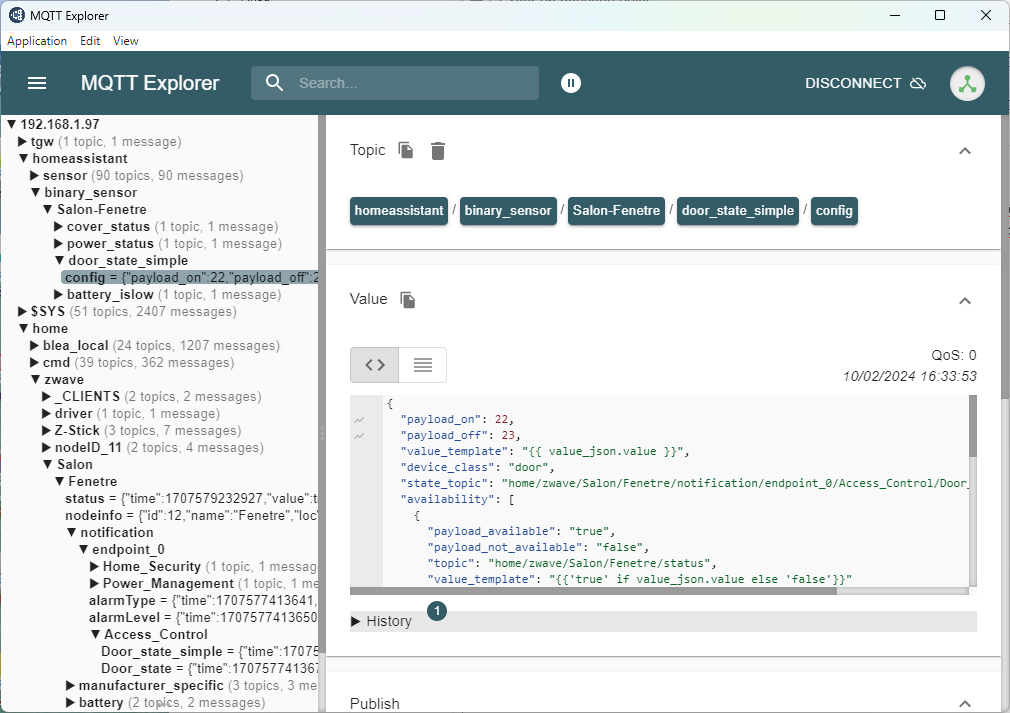This screenshot has height=713, width=1010.
Task: Click the history count badge
Action: coord(437,611)
